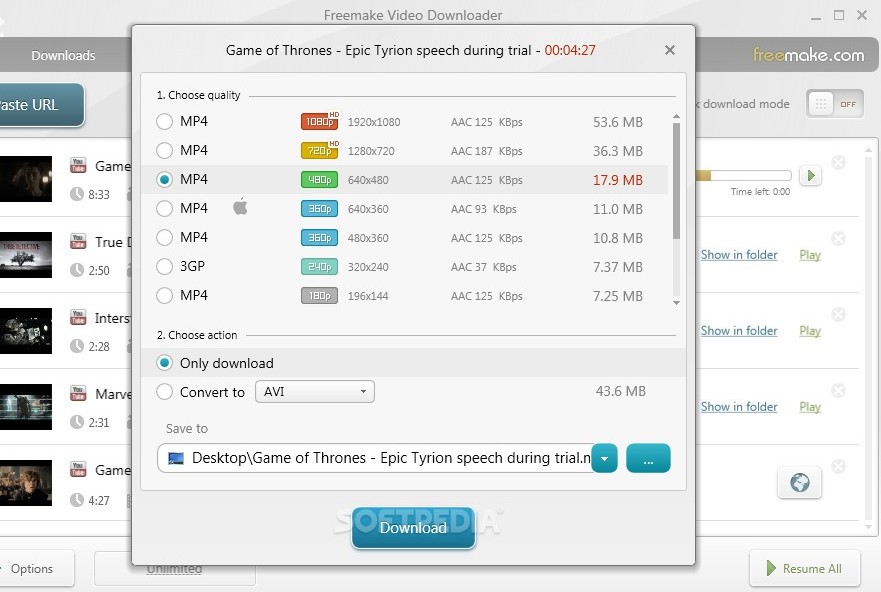Click the globe icon button
Image resolution: width=881 pixels, height=592 pixels.
pos(800,482)
